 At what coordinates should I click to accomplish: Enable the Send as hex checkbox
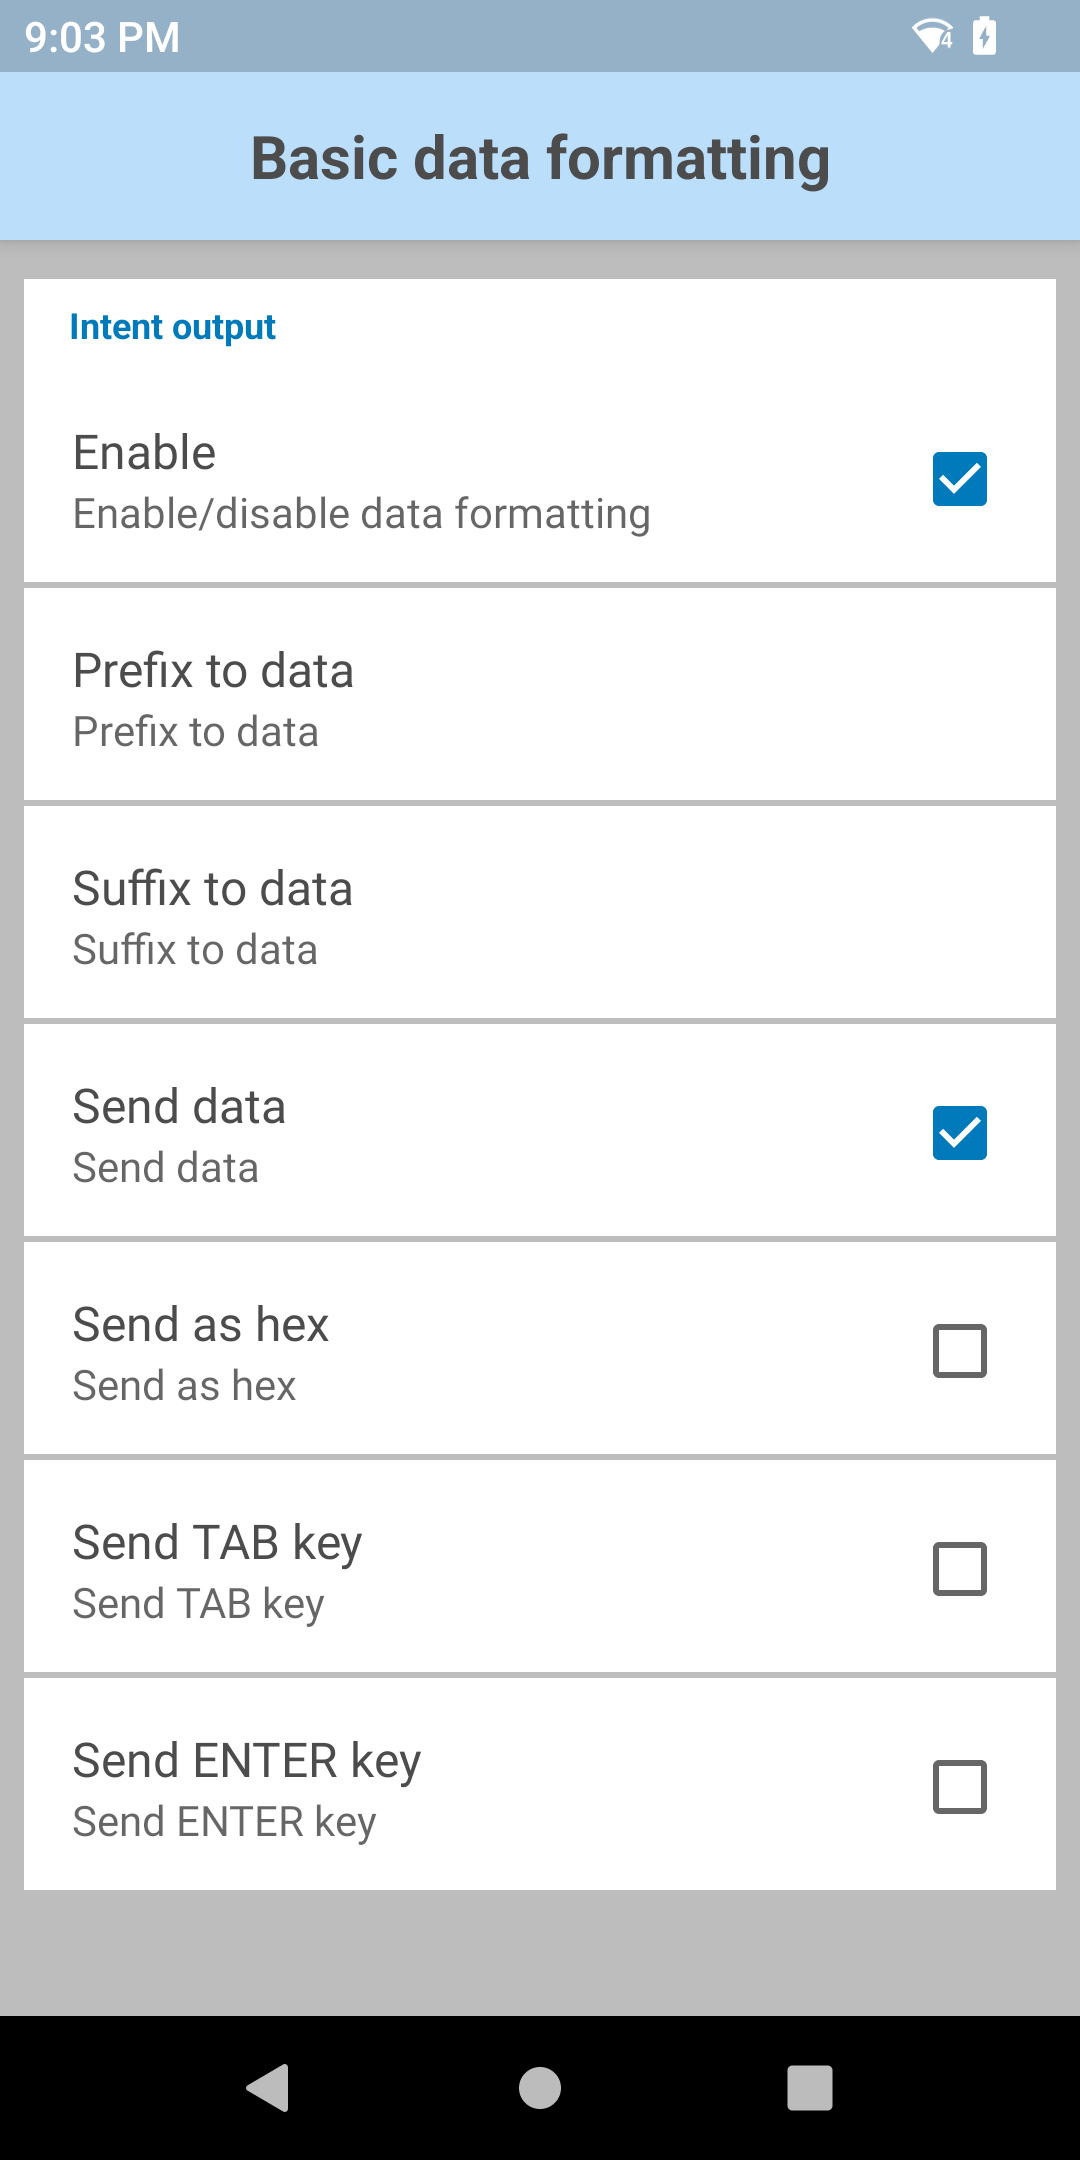click(x=960, y=1351)
